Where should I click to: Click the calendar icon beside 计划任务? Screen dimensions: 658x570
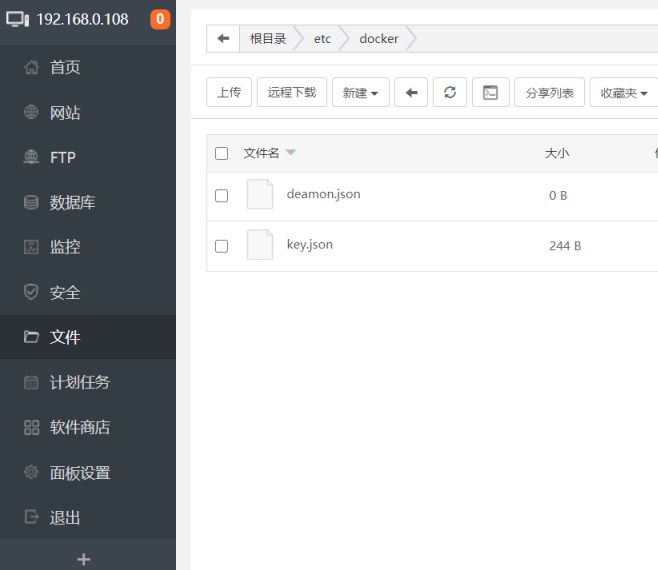(x=31, y=382)
